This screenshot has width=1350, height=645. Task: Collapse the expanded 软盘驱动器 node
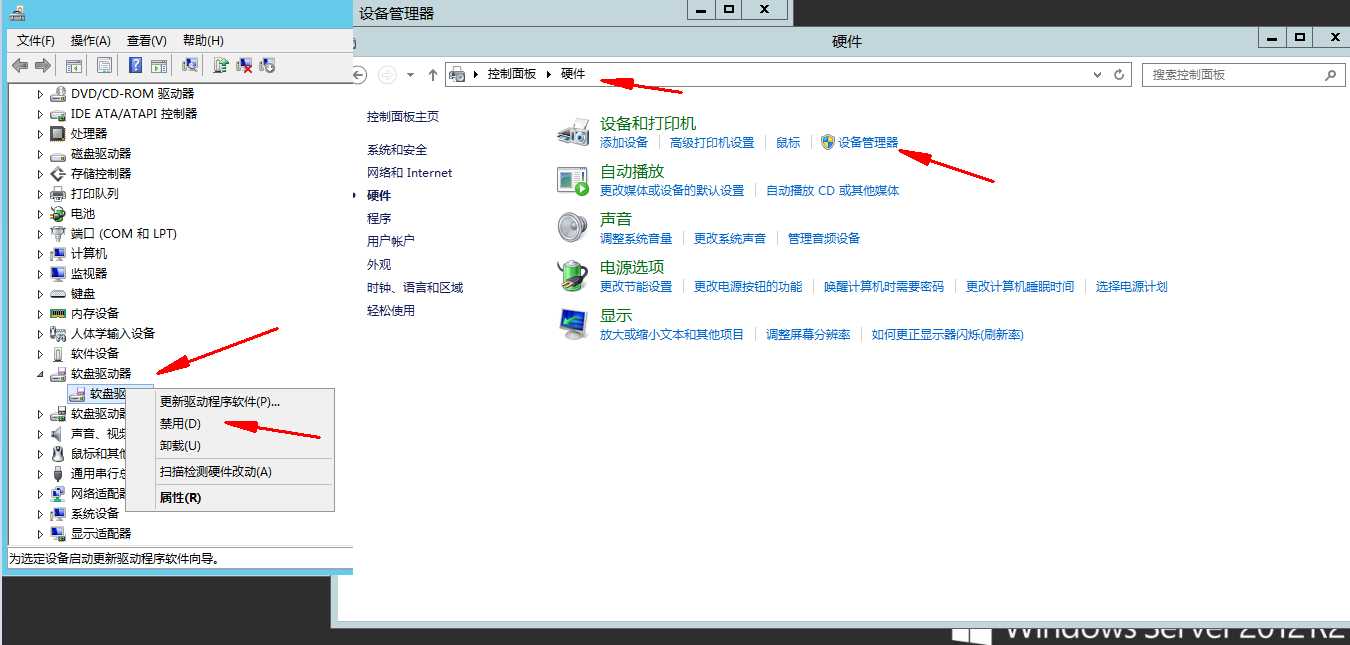41,373
